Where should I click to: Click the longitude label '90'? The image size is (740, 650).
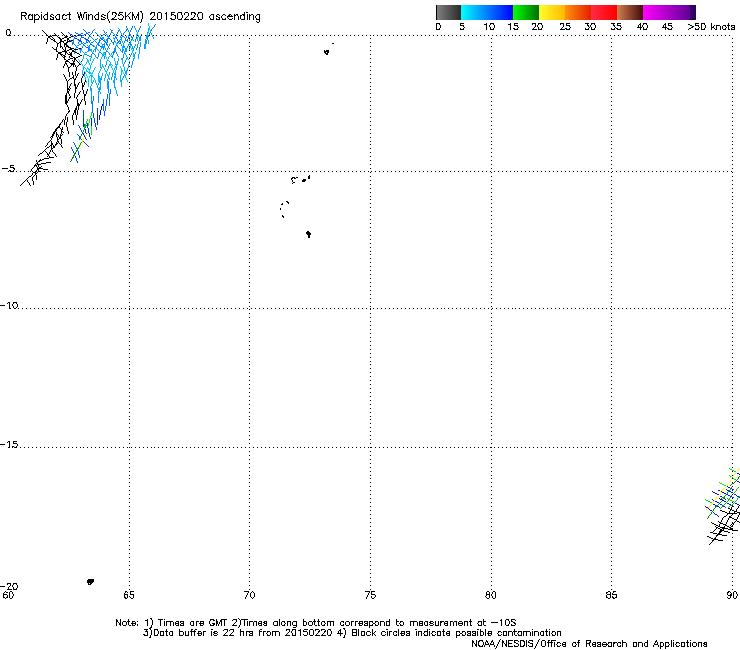[732, 595]
